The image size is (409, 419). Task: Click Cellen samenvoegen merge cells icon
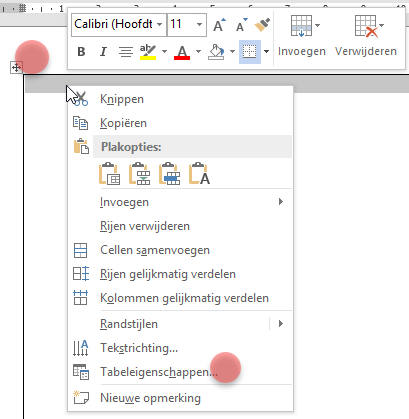(80, 250)
